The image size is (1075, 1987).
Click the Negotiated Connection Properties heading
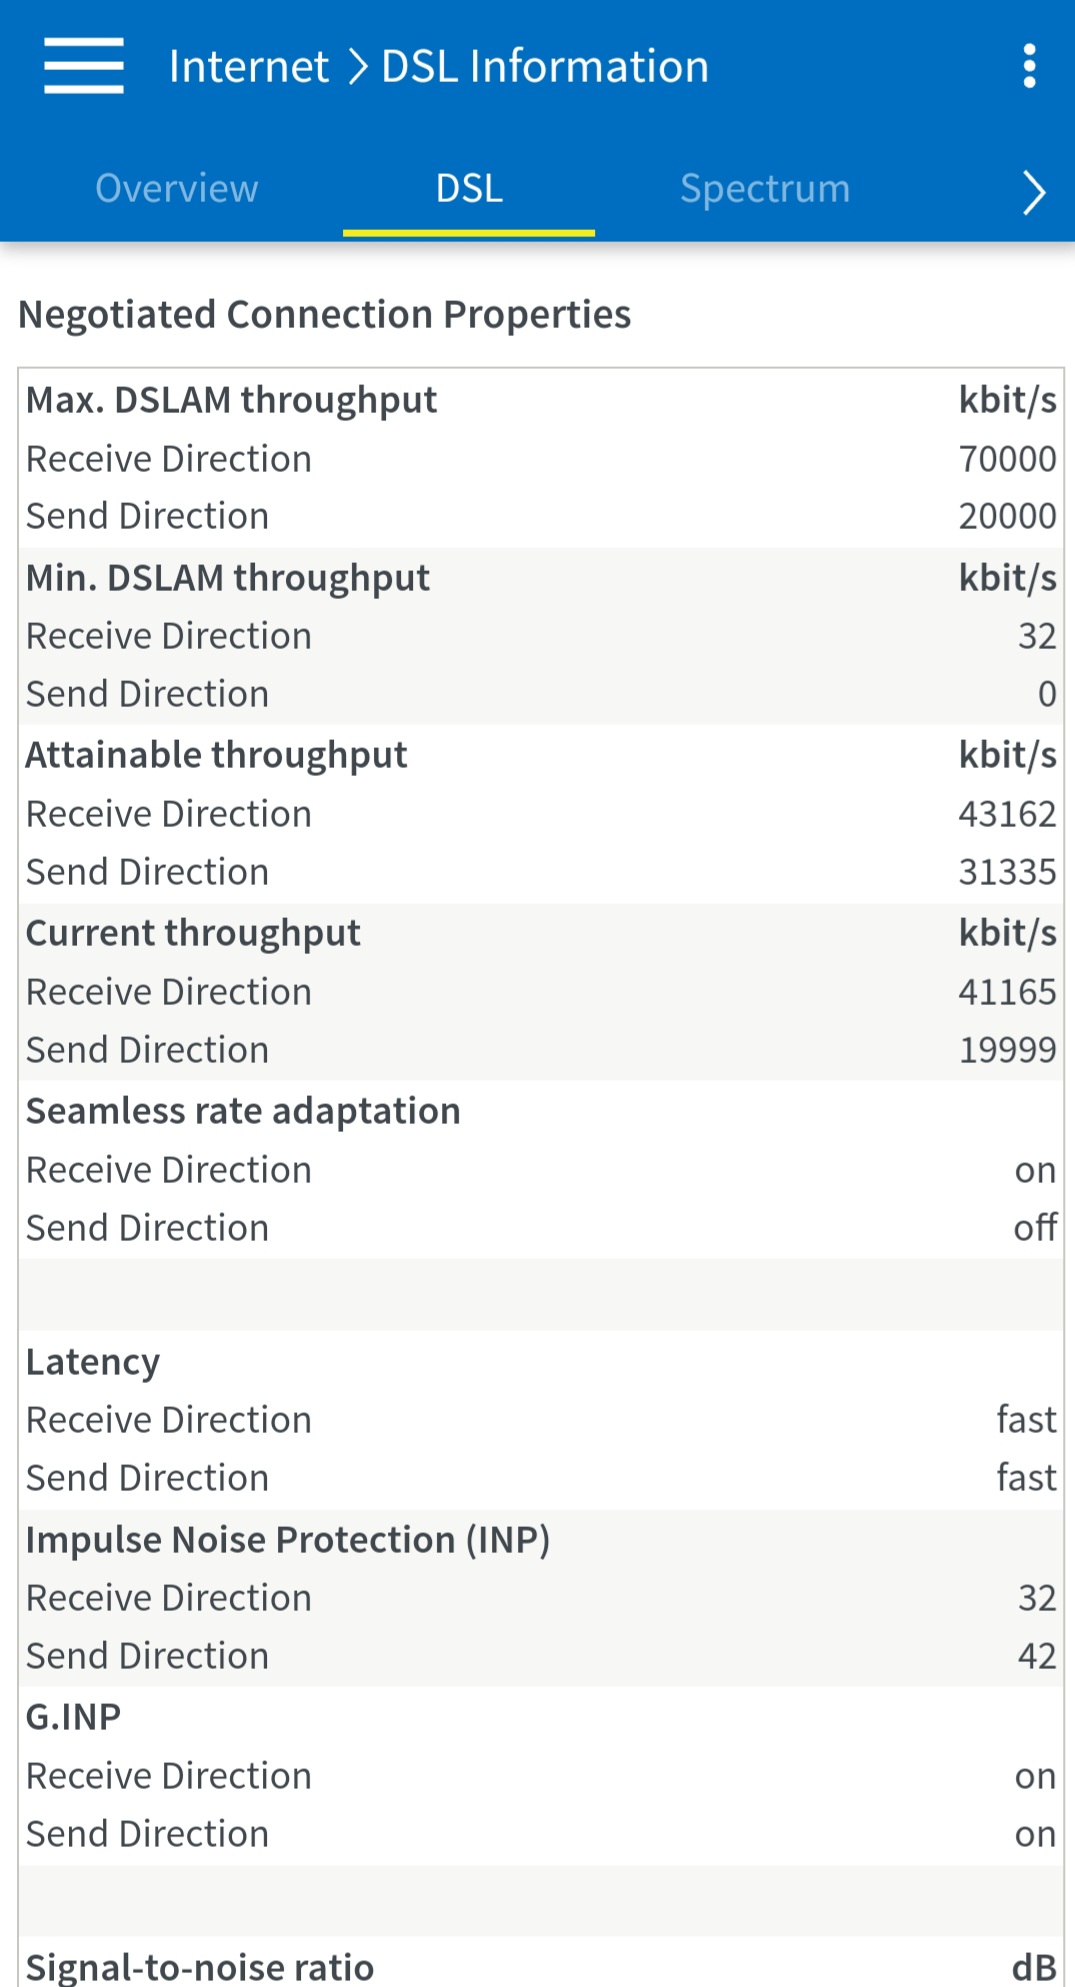[325, 314]
